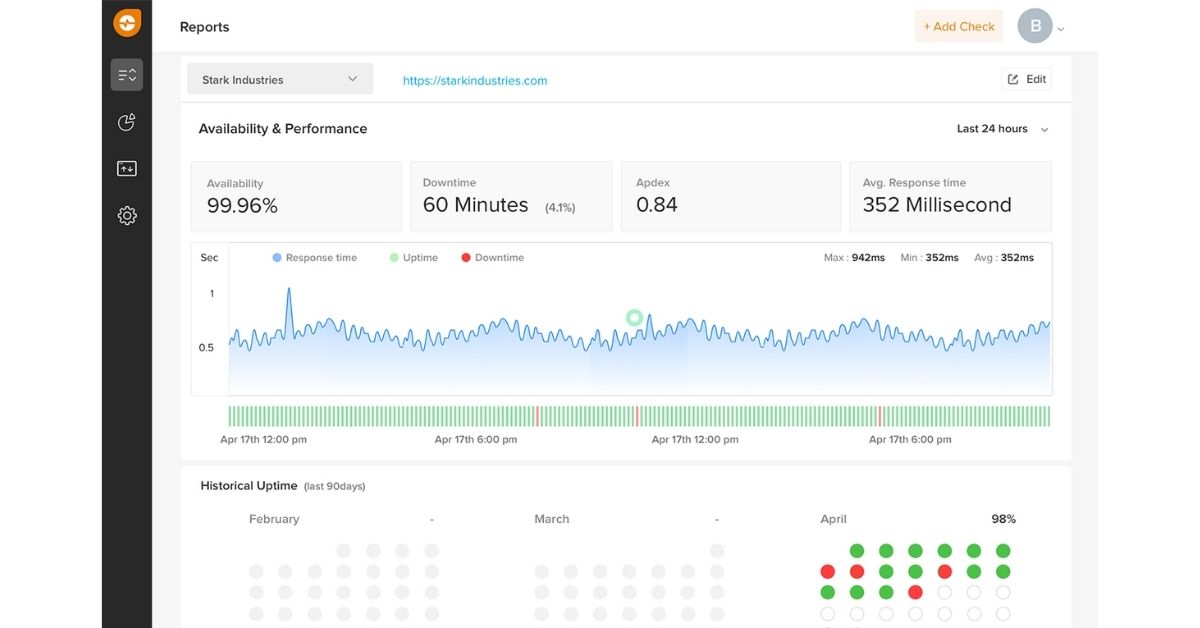Click the user avatar labeled B
The width and height of the screenshot is (1200, 628).
[1035, 26]
